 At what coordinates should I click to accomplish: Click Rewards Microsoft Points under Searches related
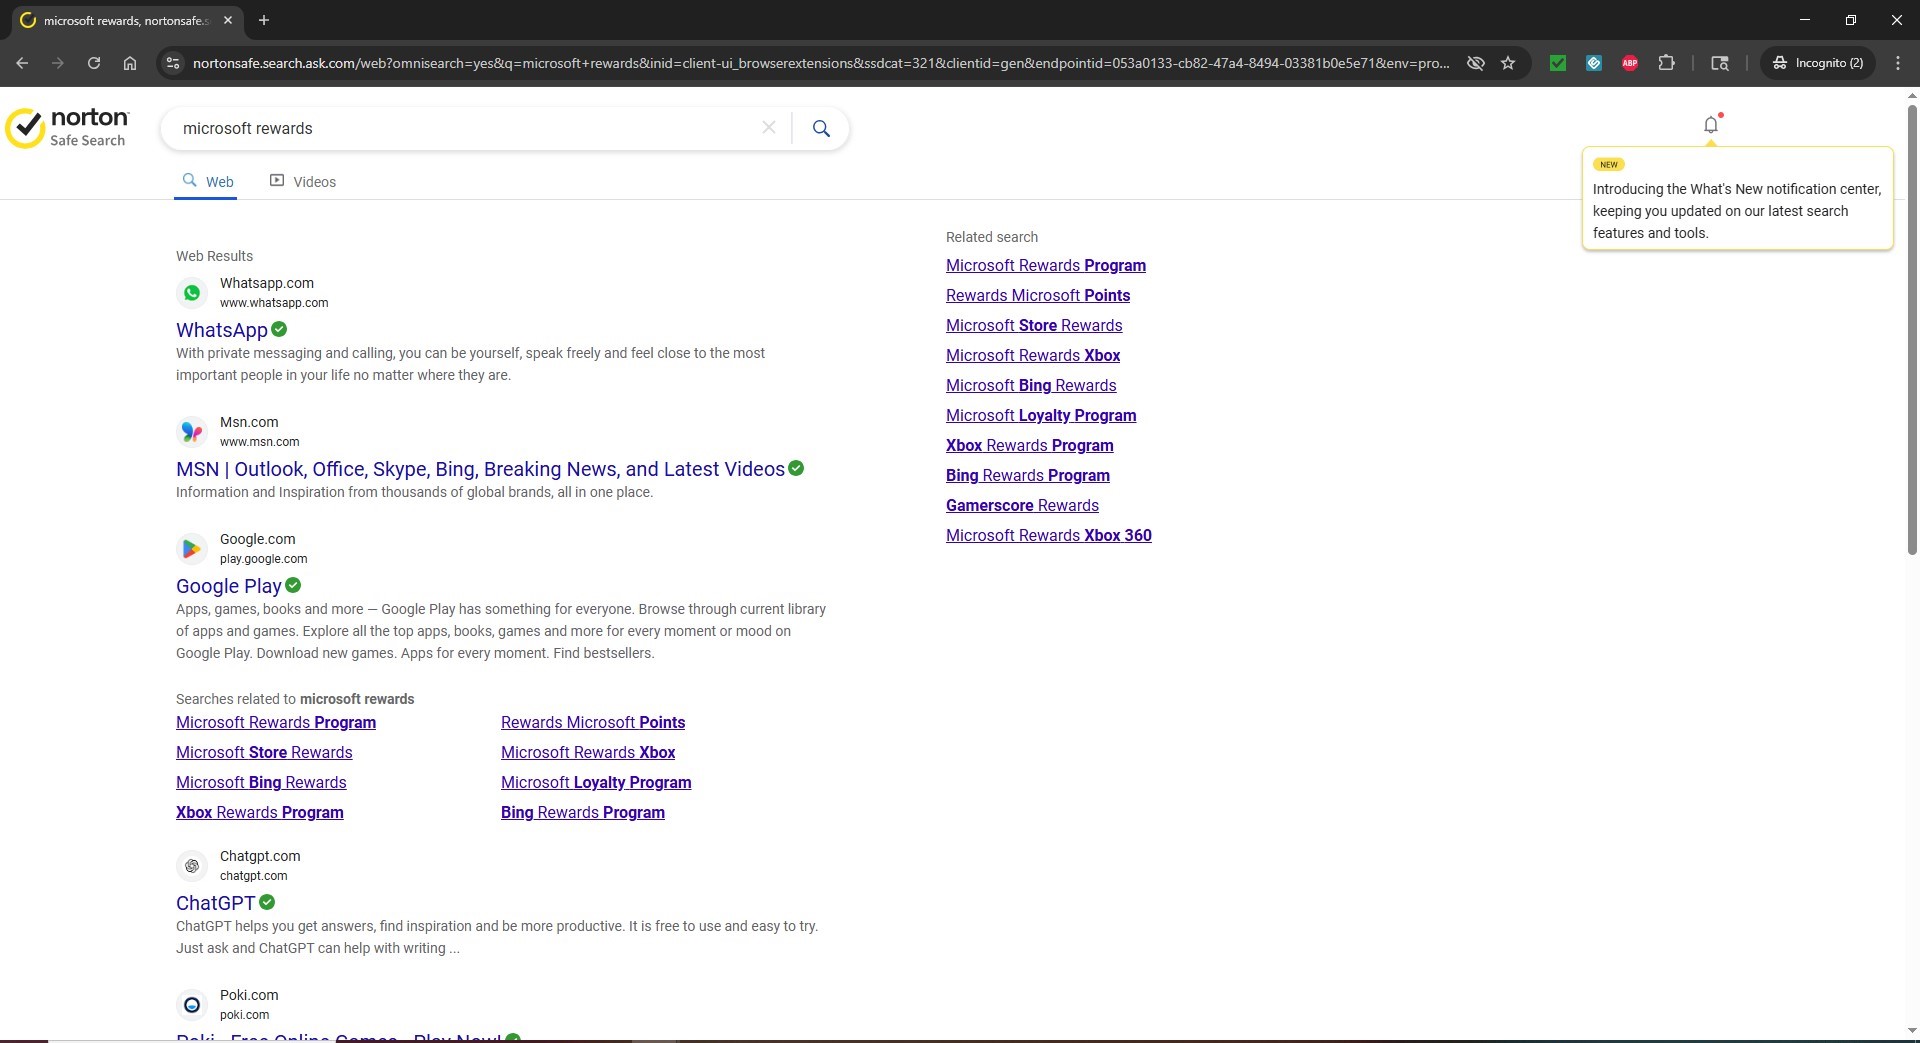coord(593,722)
